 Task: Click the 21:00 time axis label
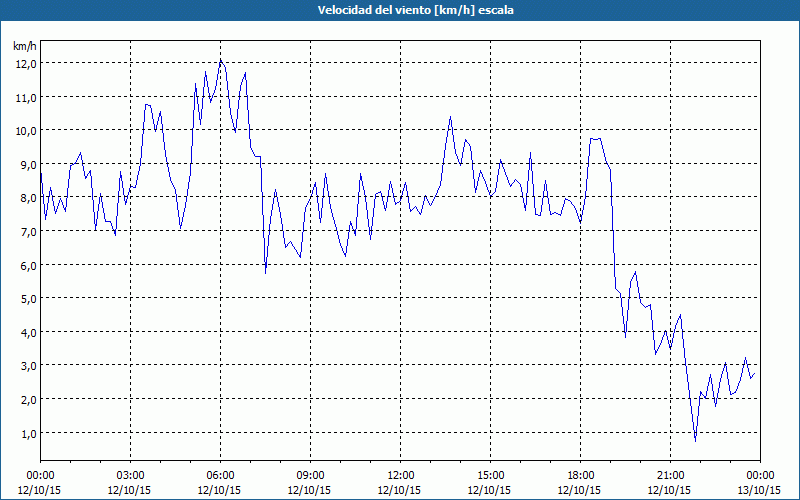click(x=670, y=476)
